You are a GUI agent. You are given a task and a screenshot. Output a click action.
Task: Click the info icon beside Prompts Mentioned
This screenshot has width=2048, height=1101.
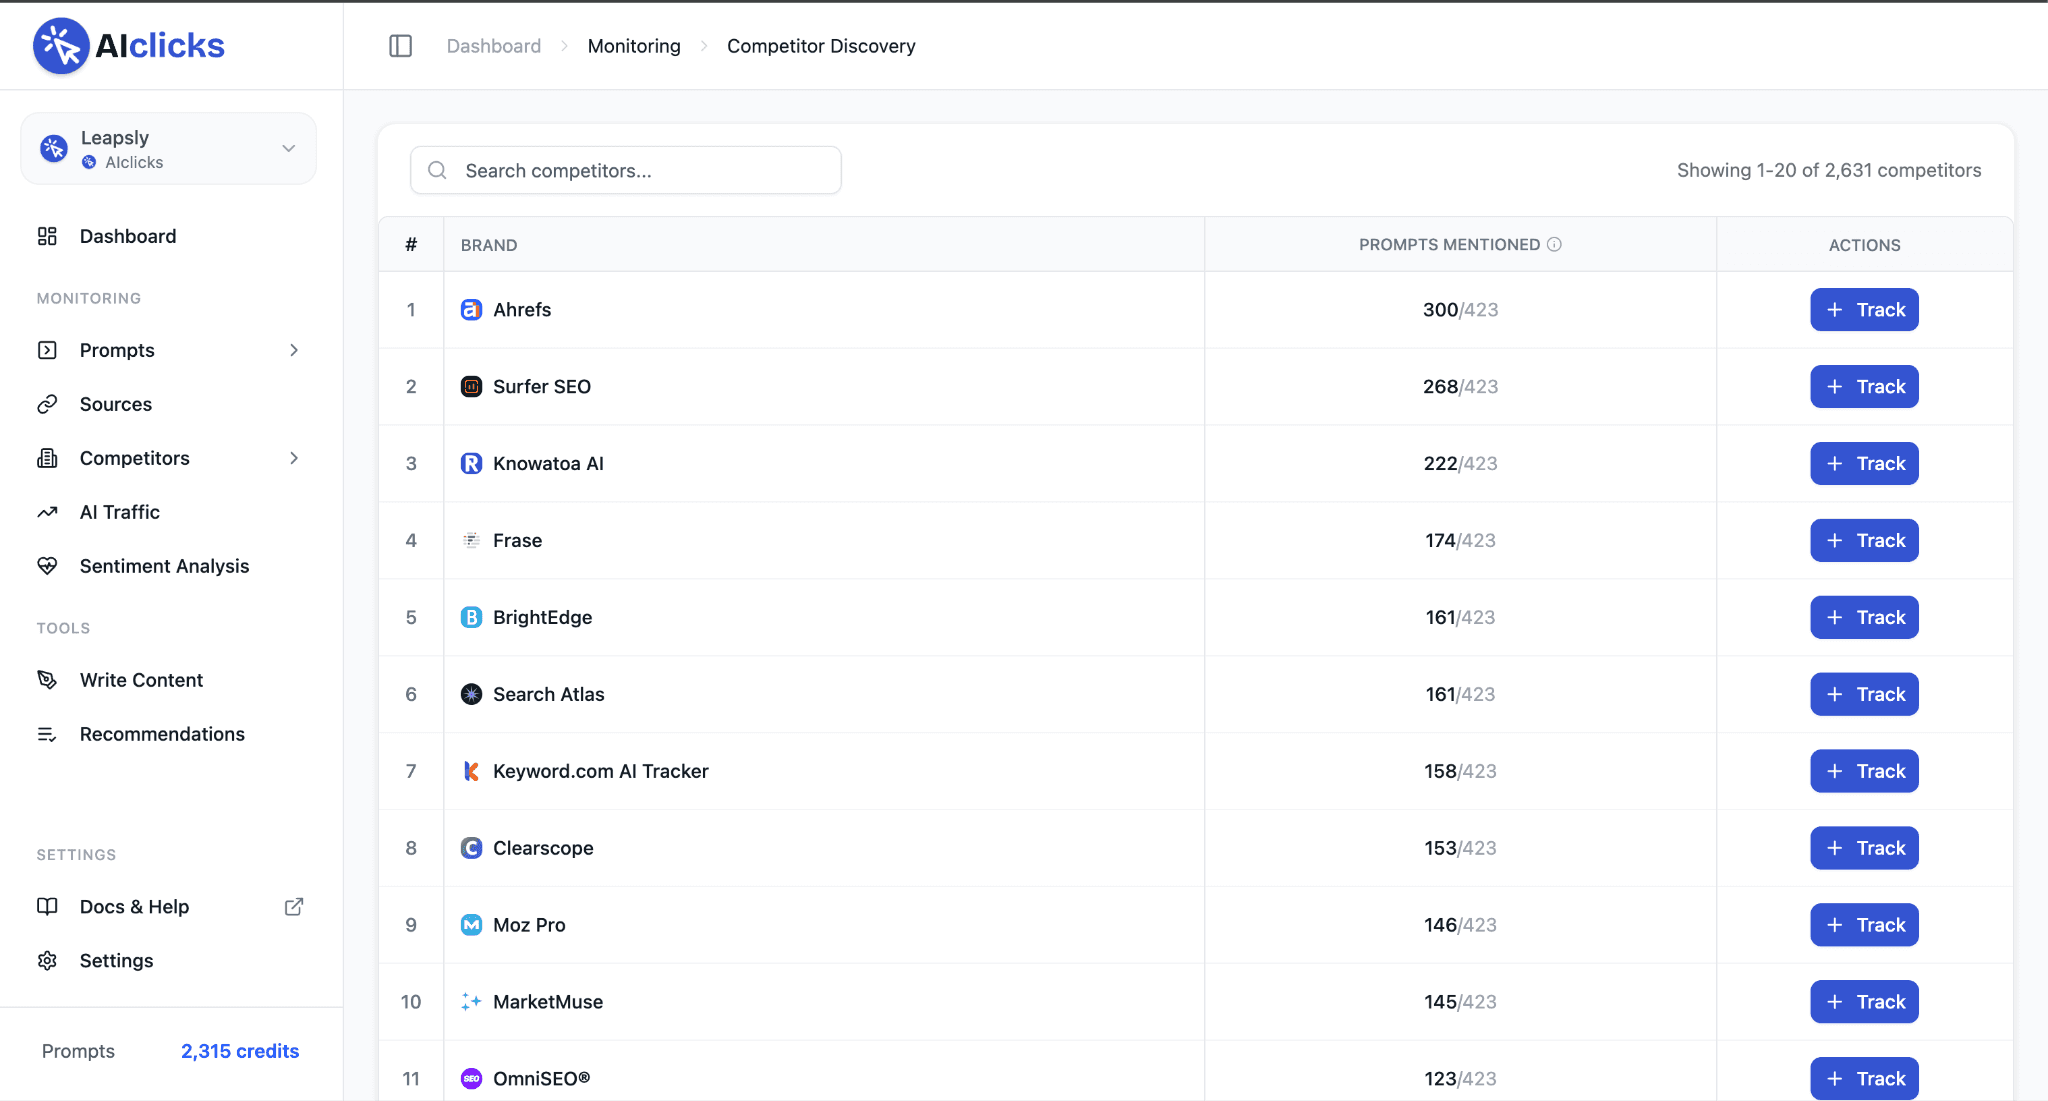click(x=1554, y=244)
